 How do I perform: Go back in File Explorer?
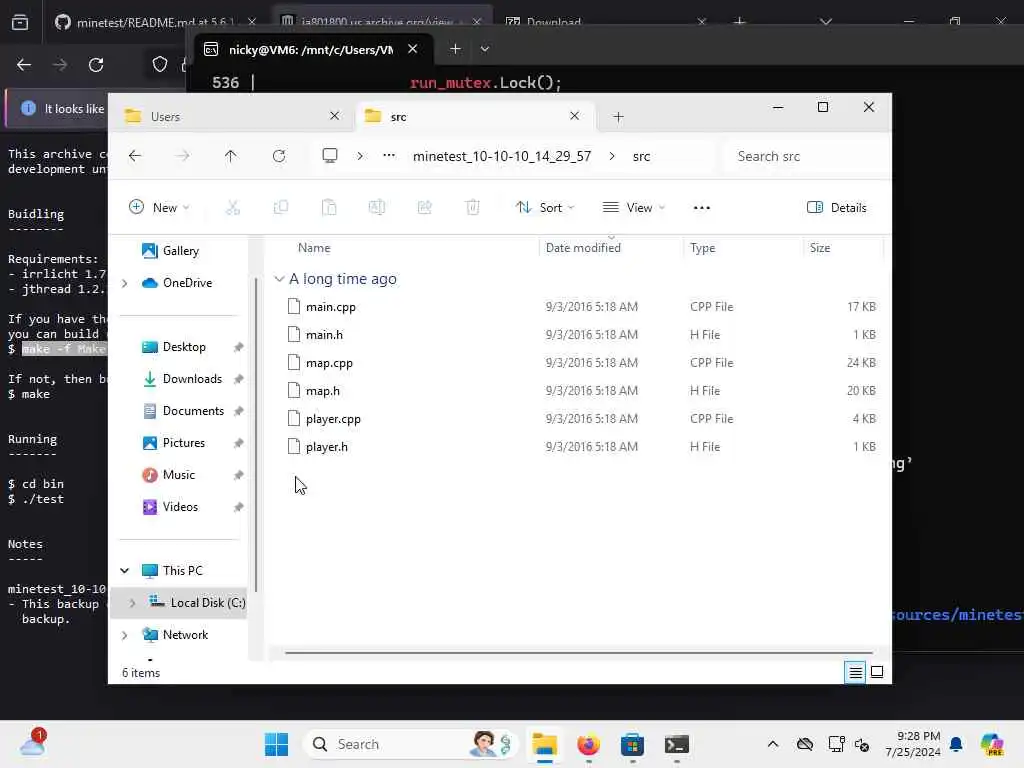pos(135,156)
